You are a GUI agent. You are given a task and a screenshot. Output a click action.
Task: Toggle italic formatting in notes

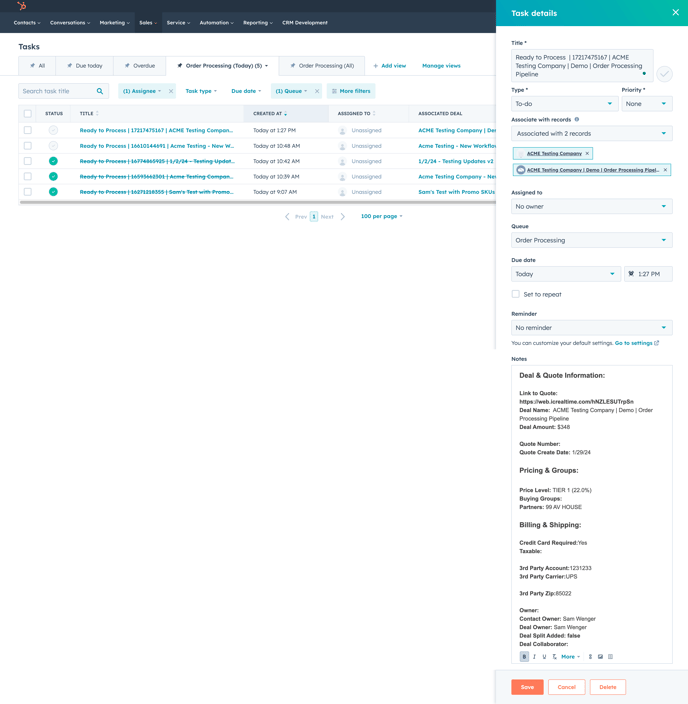(x=534, y=656)
